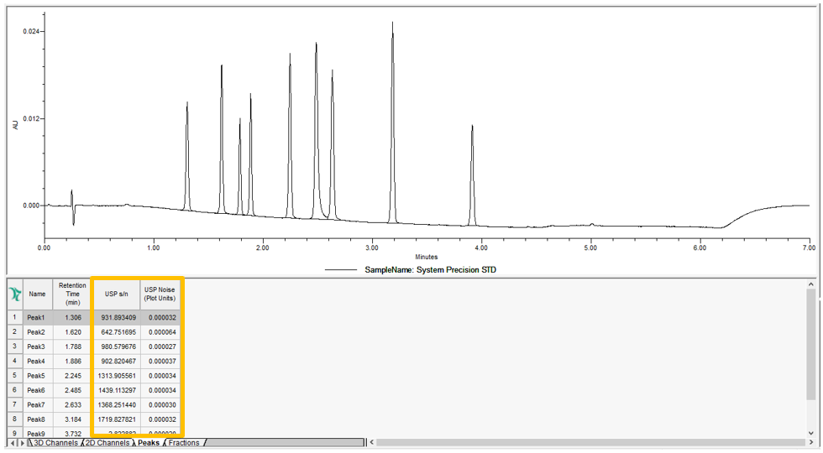823x453 pixels.
Task: Select row number 8 header
Action: [15, 419]
